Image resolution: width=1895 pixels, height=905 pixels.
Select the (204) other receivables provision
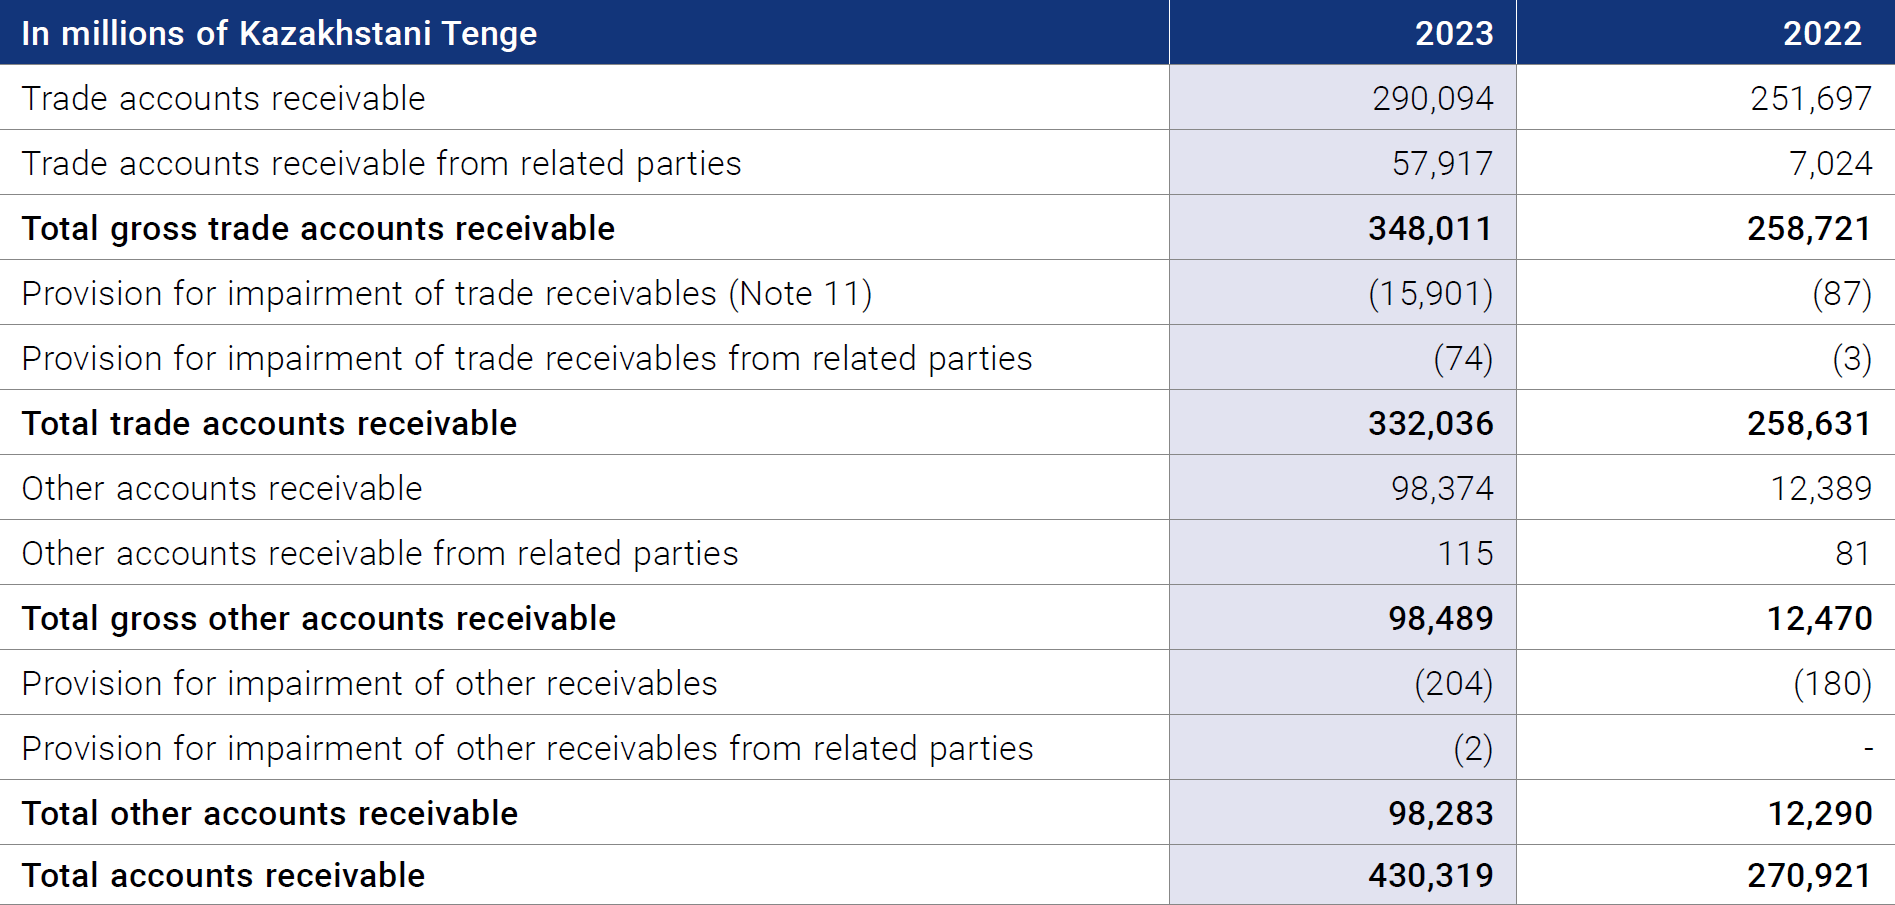[x=1453, y=683]
